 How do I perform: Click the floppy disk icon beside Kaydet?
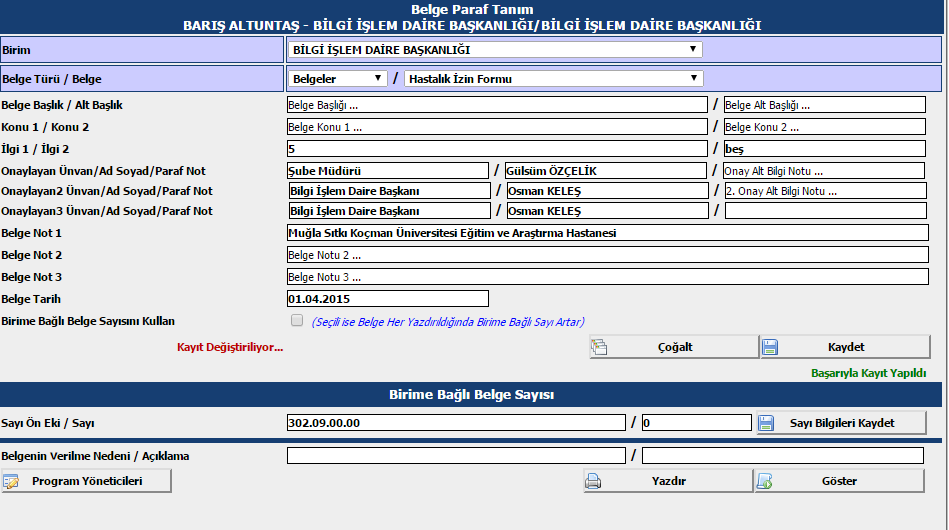(770, 347)
